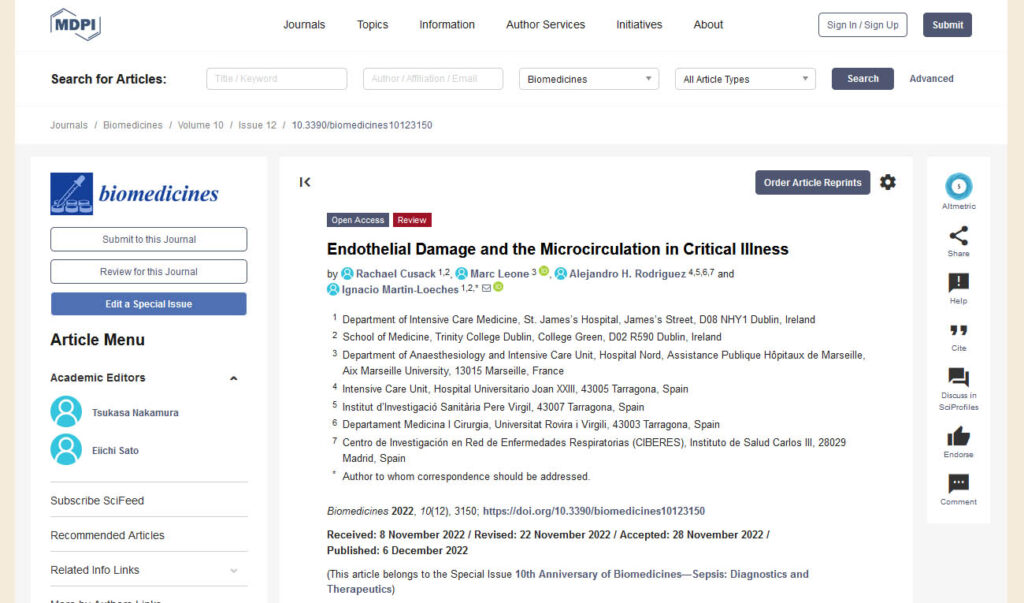Click the Order Article Reprints button
The width and height of the screenshot is (1024, 603).
pos(812,182)
